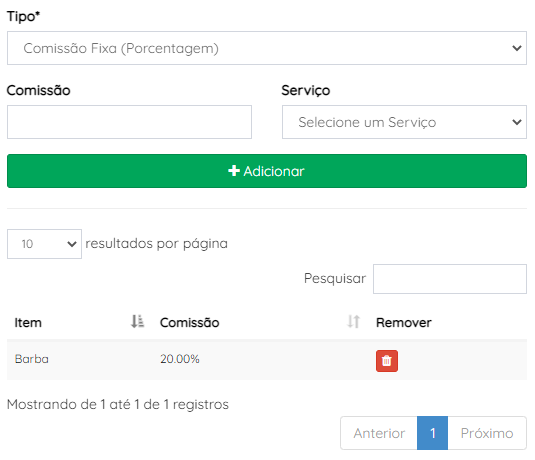Image resolution: width=535 pixels, height=460 pixels.
Task: Open the Comissão Fixa (Porcentagem) type dropdown
Action: coord(267,48)
